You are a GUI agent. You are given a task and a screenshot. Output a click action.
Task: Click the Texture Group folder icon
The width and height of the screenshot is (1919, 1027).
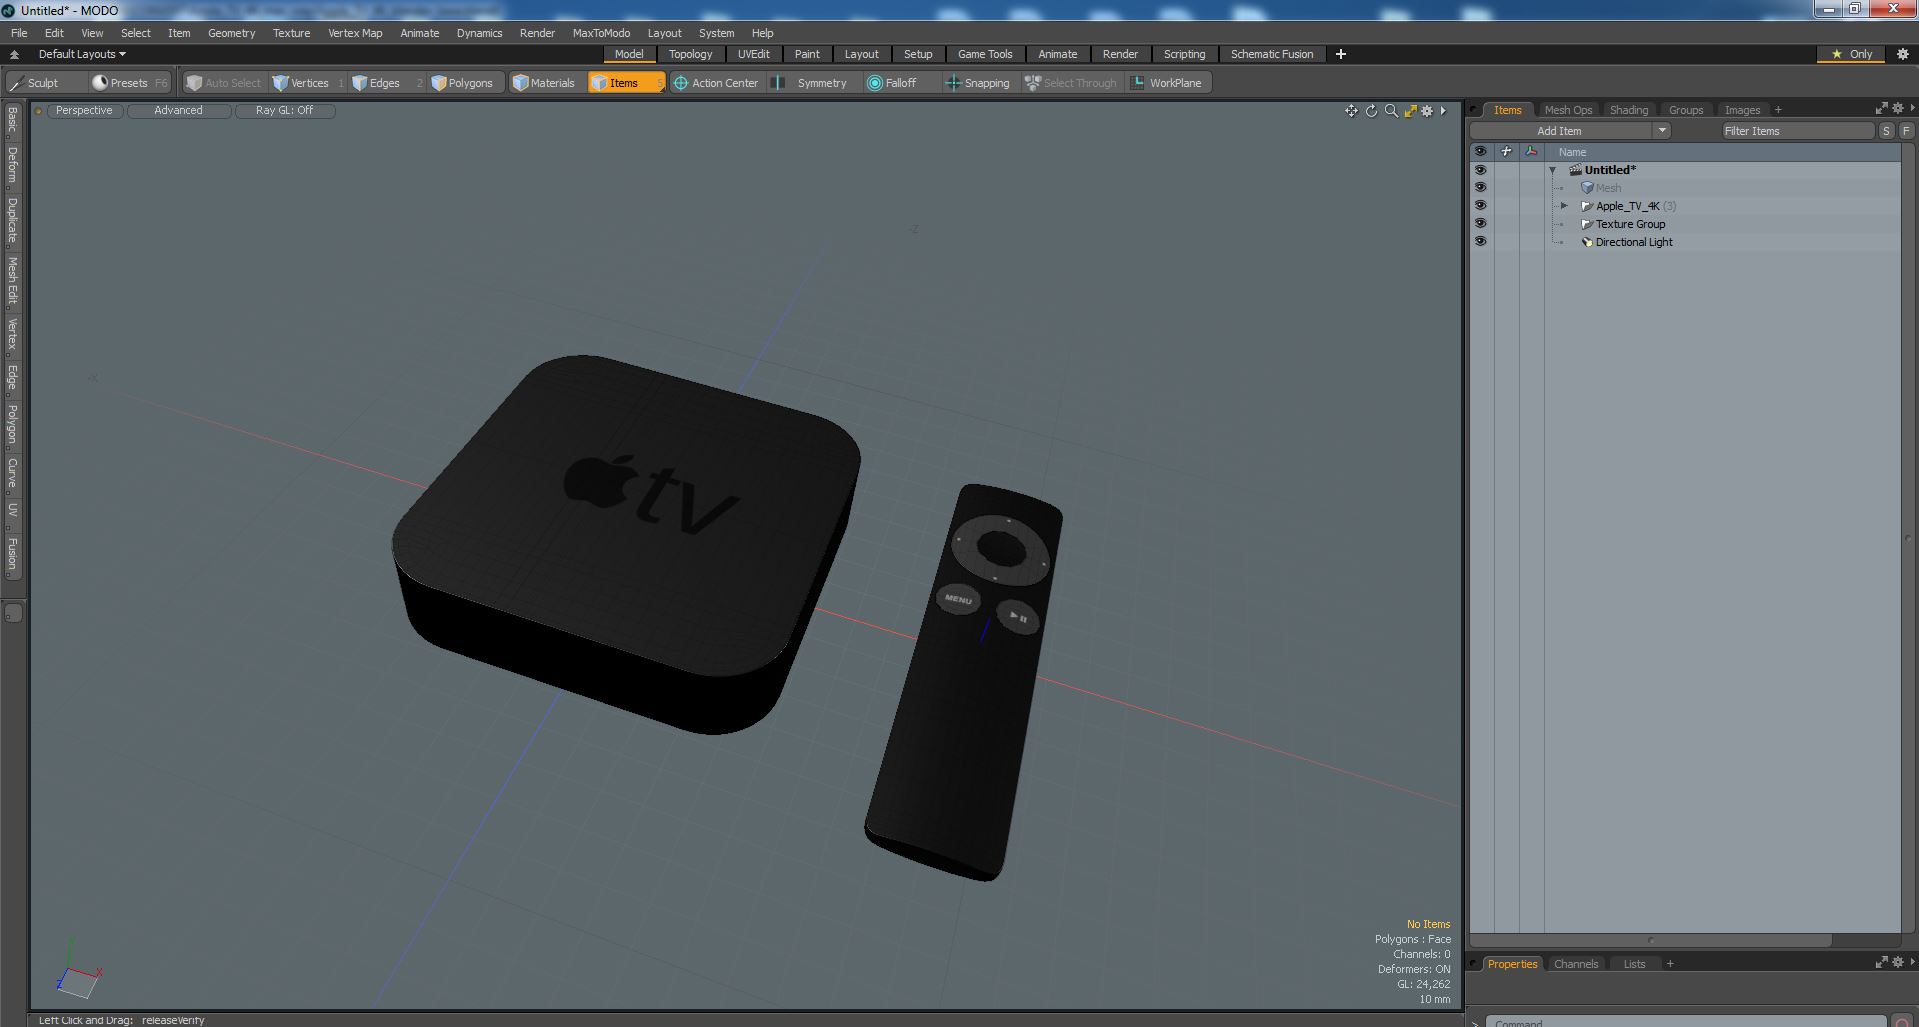point(1586,224)
